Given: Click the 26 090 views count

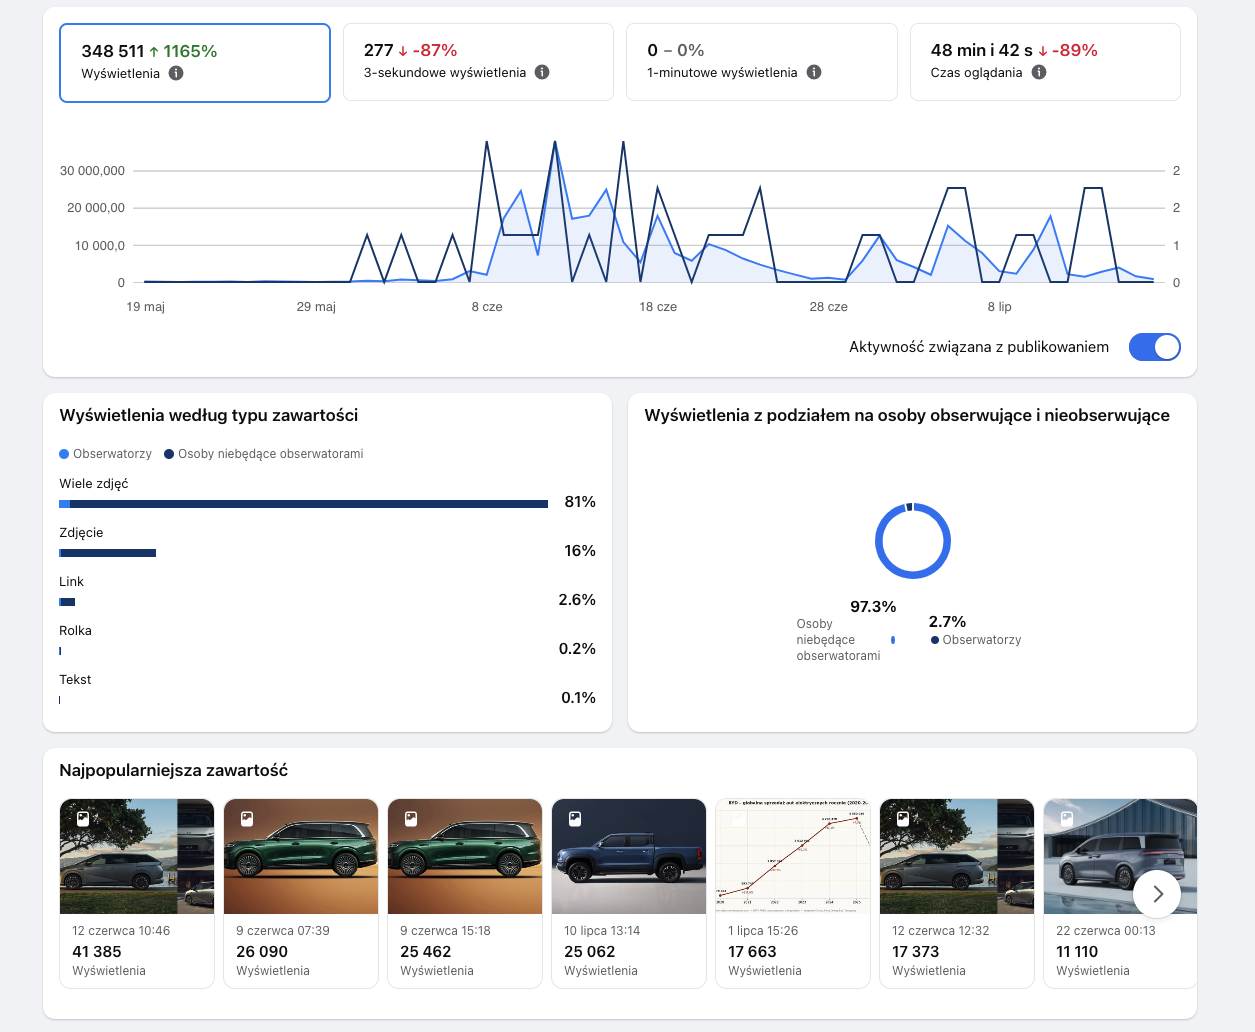Looking at the screenshot, I should [x=262, y=952].
